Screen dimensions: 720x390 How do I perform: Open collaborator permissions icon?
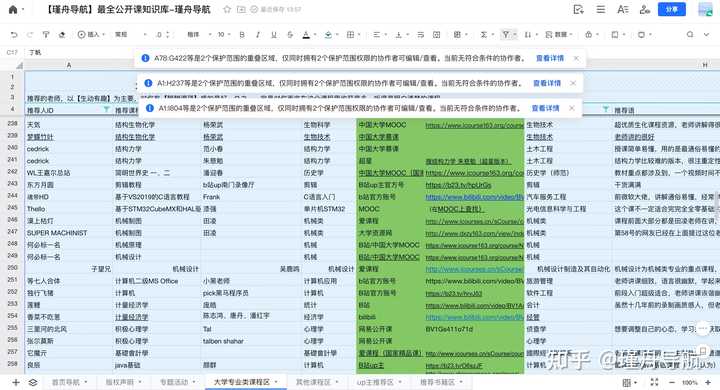(x=645, y=9)
